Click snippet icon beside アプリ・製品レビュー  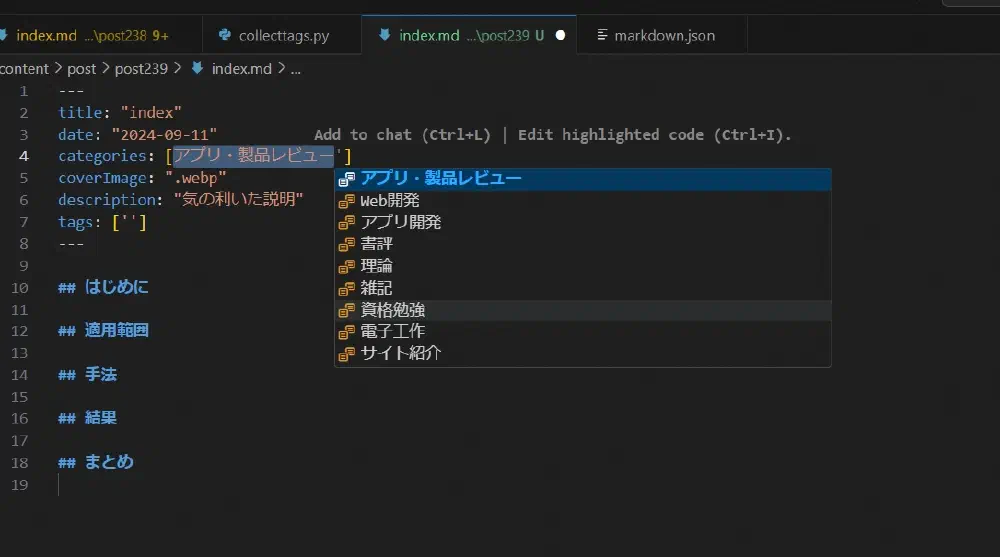coord(346,179)
